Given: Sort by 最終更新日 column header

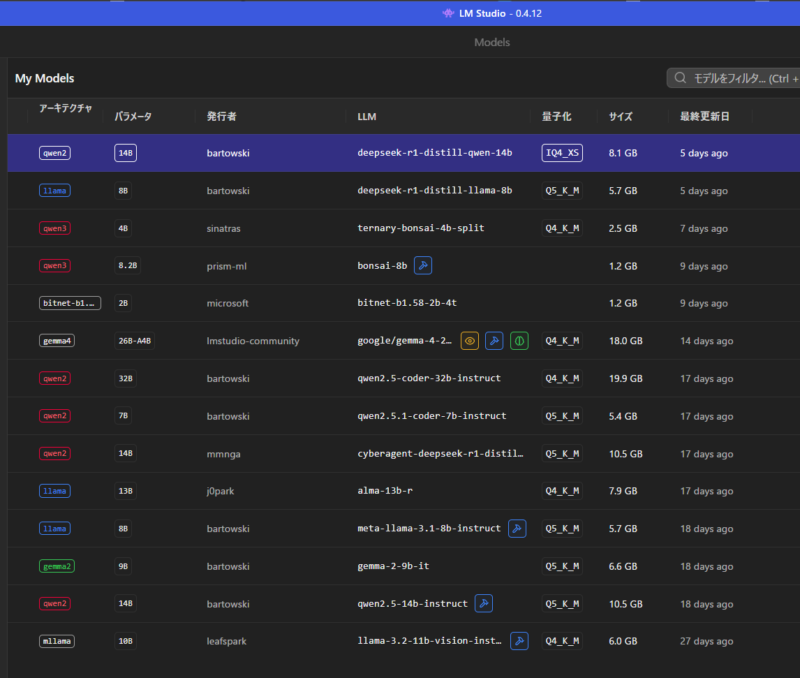Looking at the screenshot, I should (x=705, y=116).
